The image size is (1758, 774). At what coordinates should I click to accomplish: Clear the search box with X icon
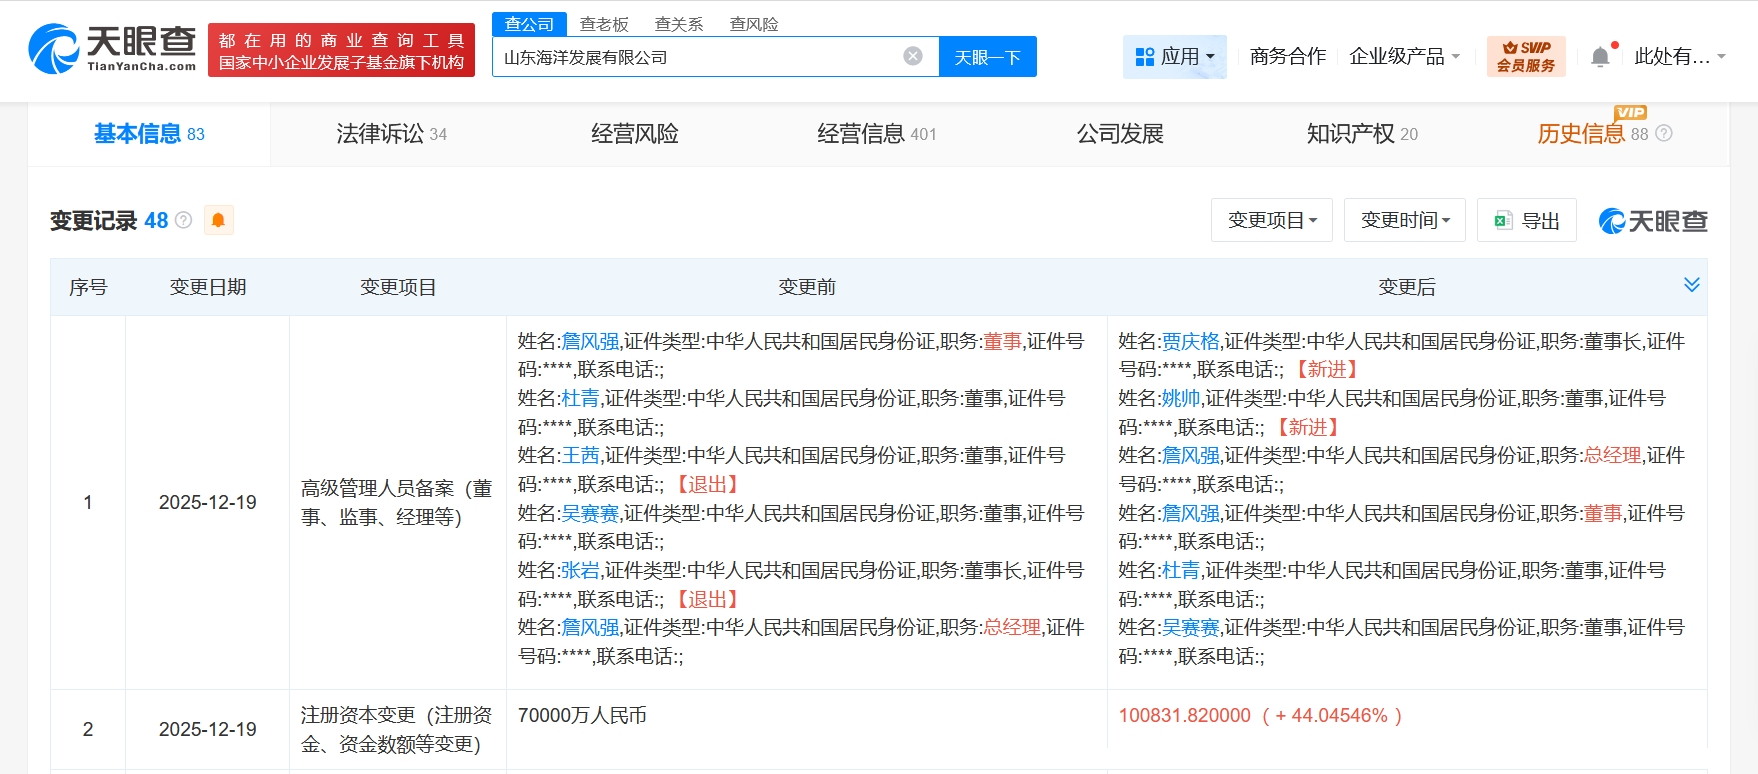[x=912, y=56]
